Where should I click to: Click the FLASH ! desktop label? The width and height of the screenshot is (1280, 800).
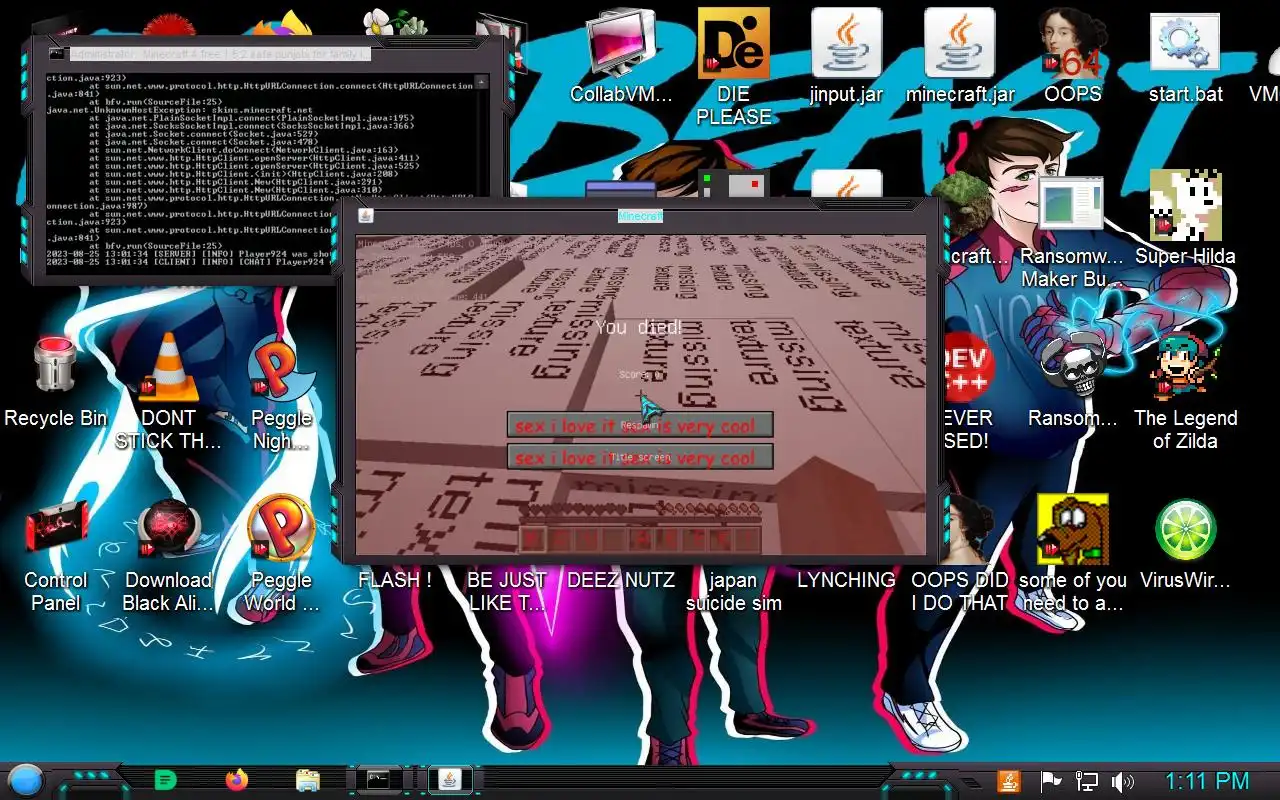pyautogui.click(x=395, y=580)
